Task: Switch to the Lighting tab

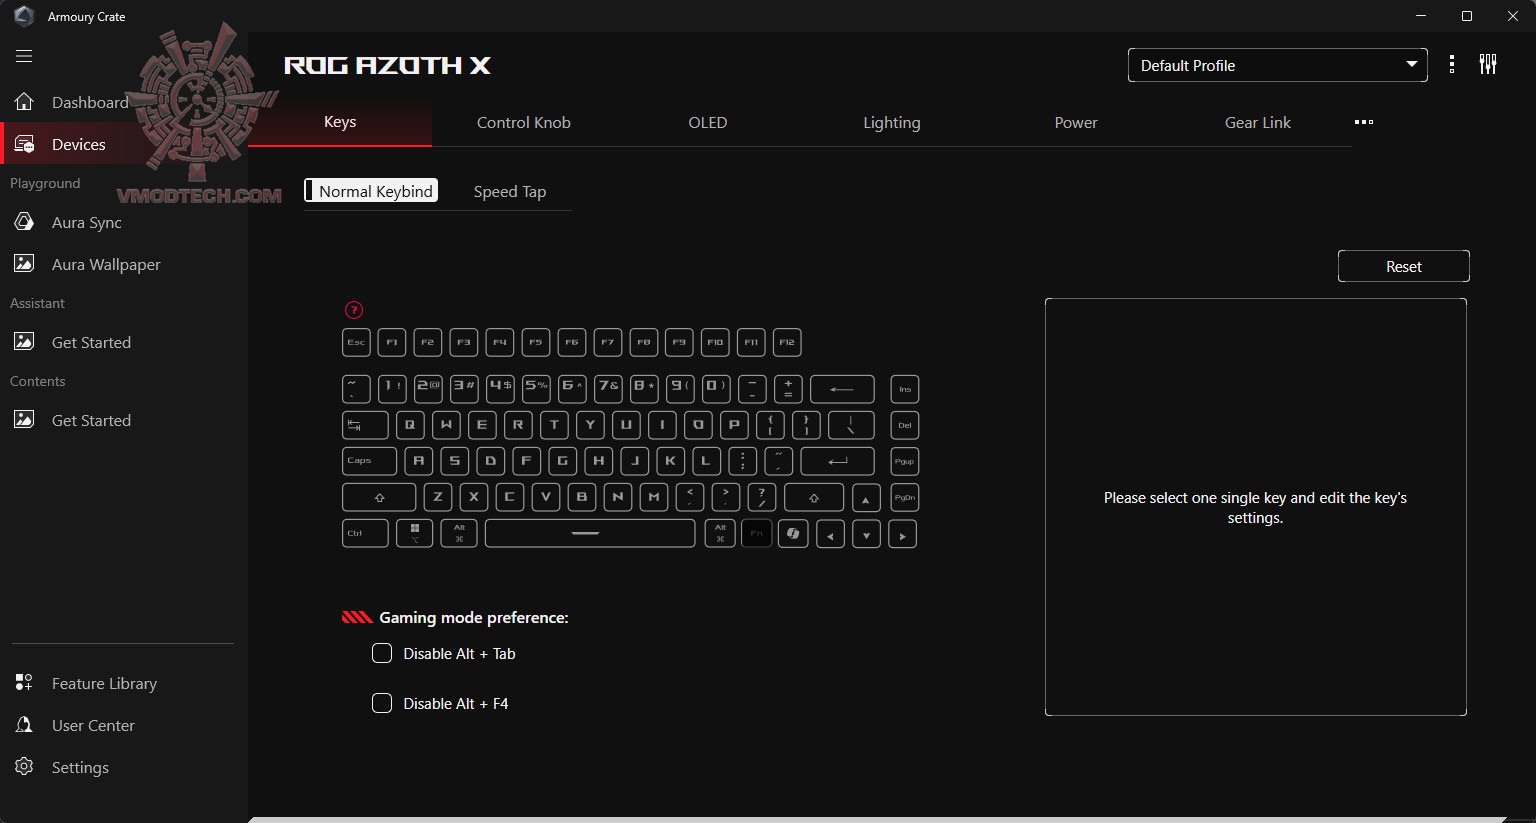Action: click(892, 122)
